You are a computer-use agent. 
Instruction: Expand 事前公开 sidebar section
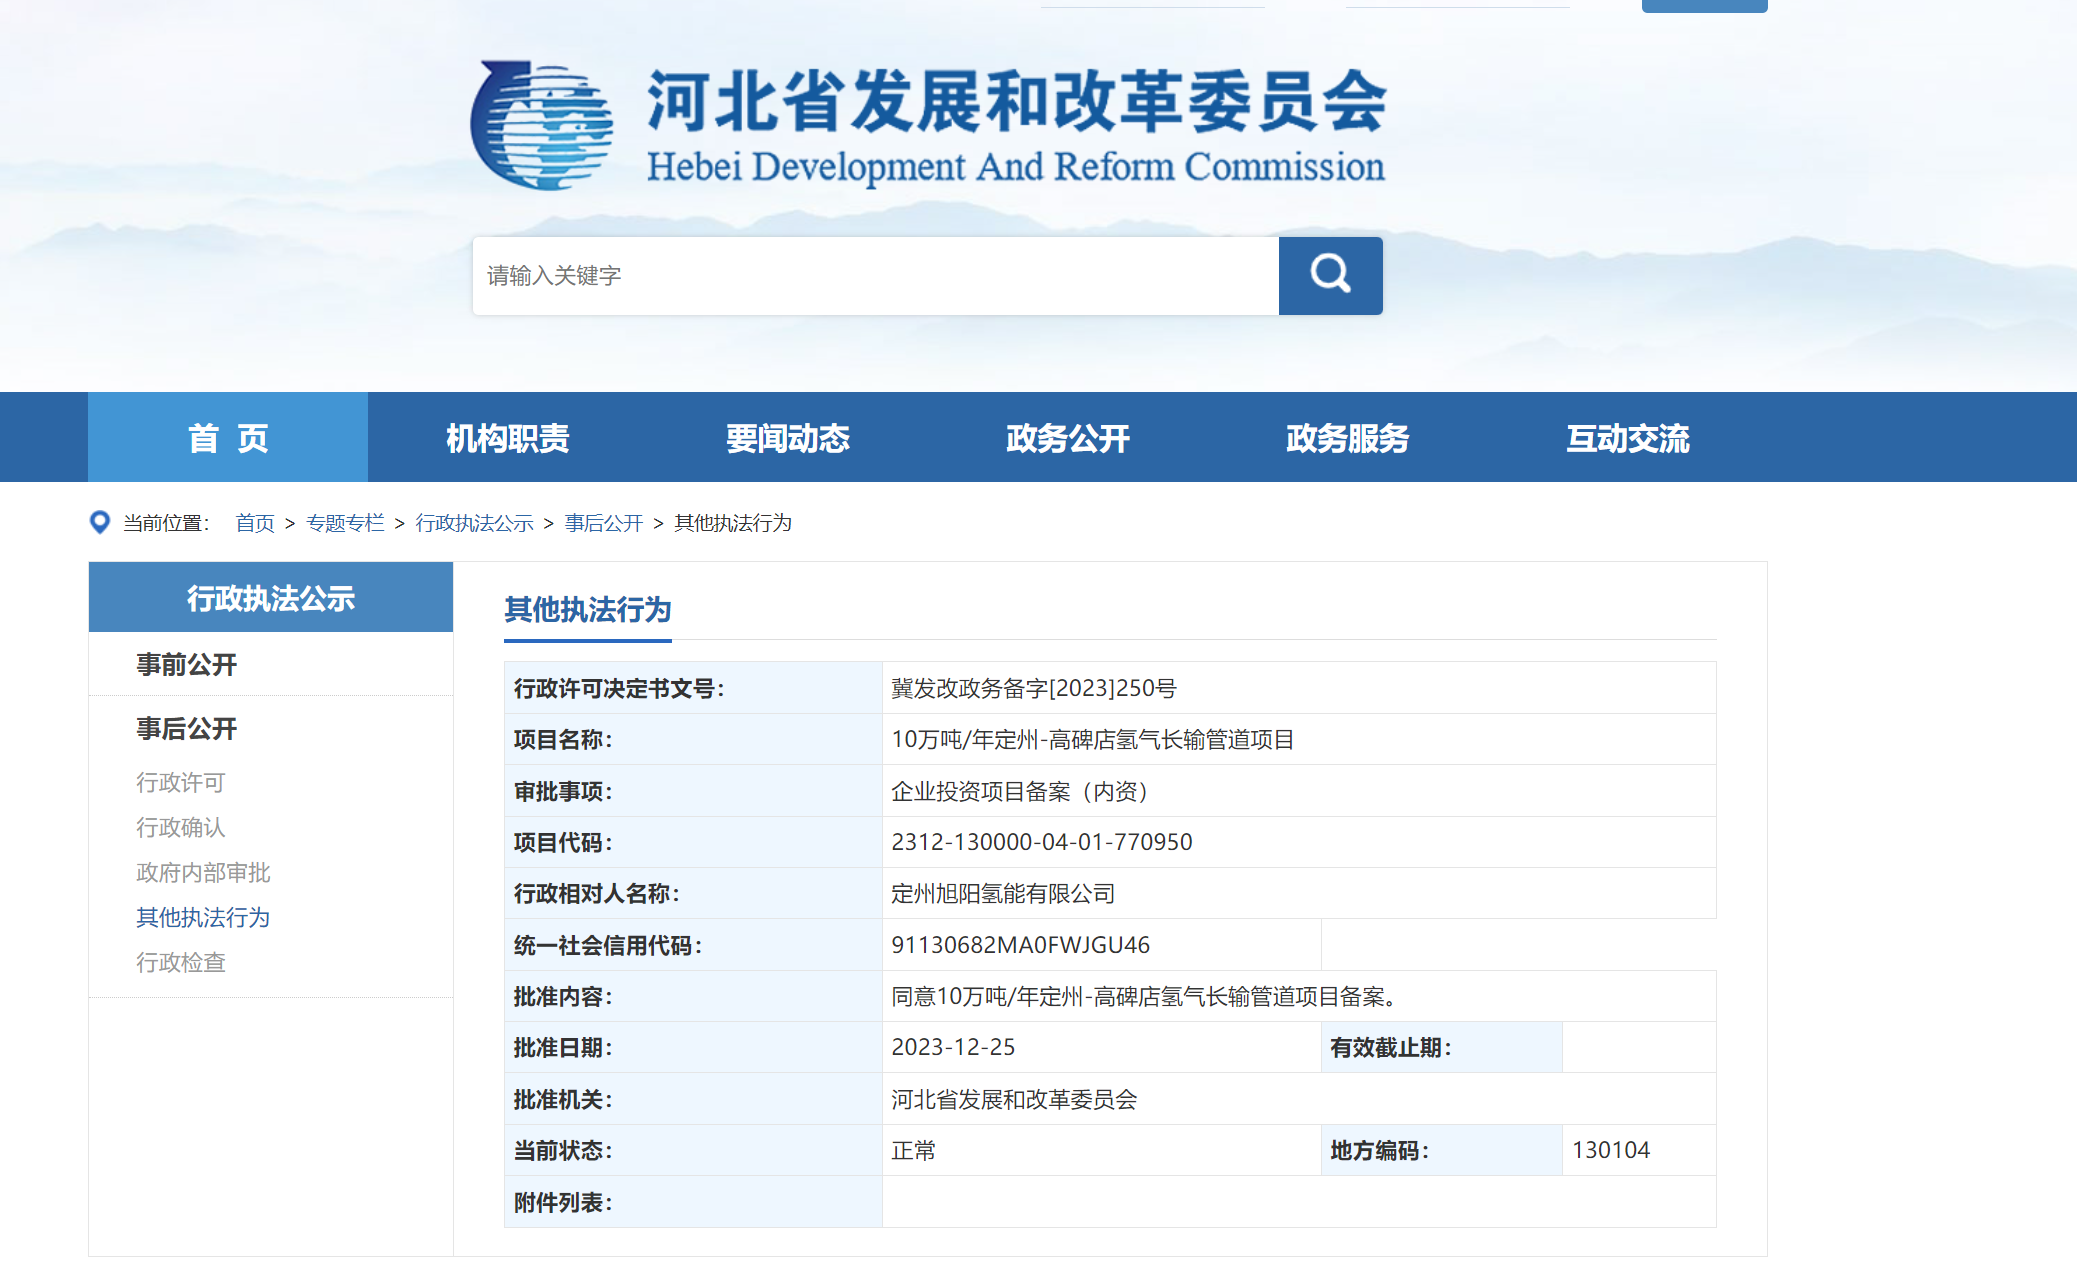click(187, 665)
